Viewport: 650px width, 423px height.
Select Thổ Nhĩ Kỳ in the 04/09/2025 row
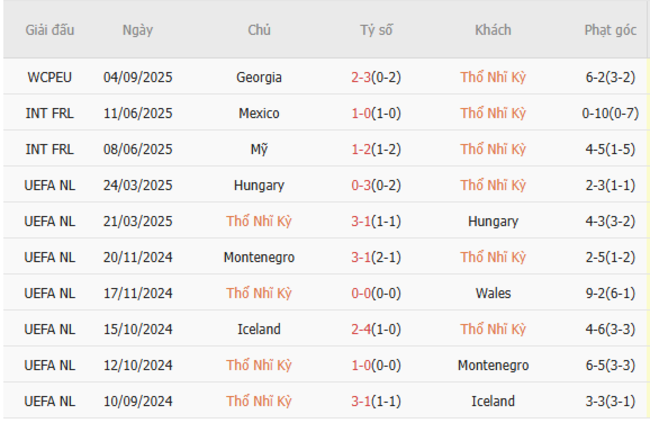tap(493, 77)
